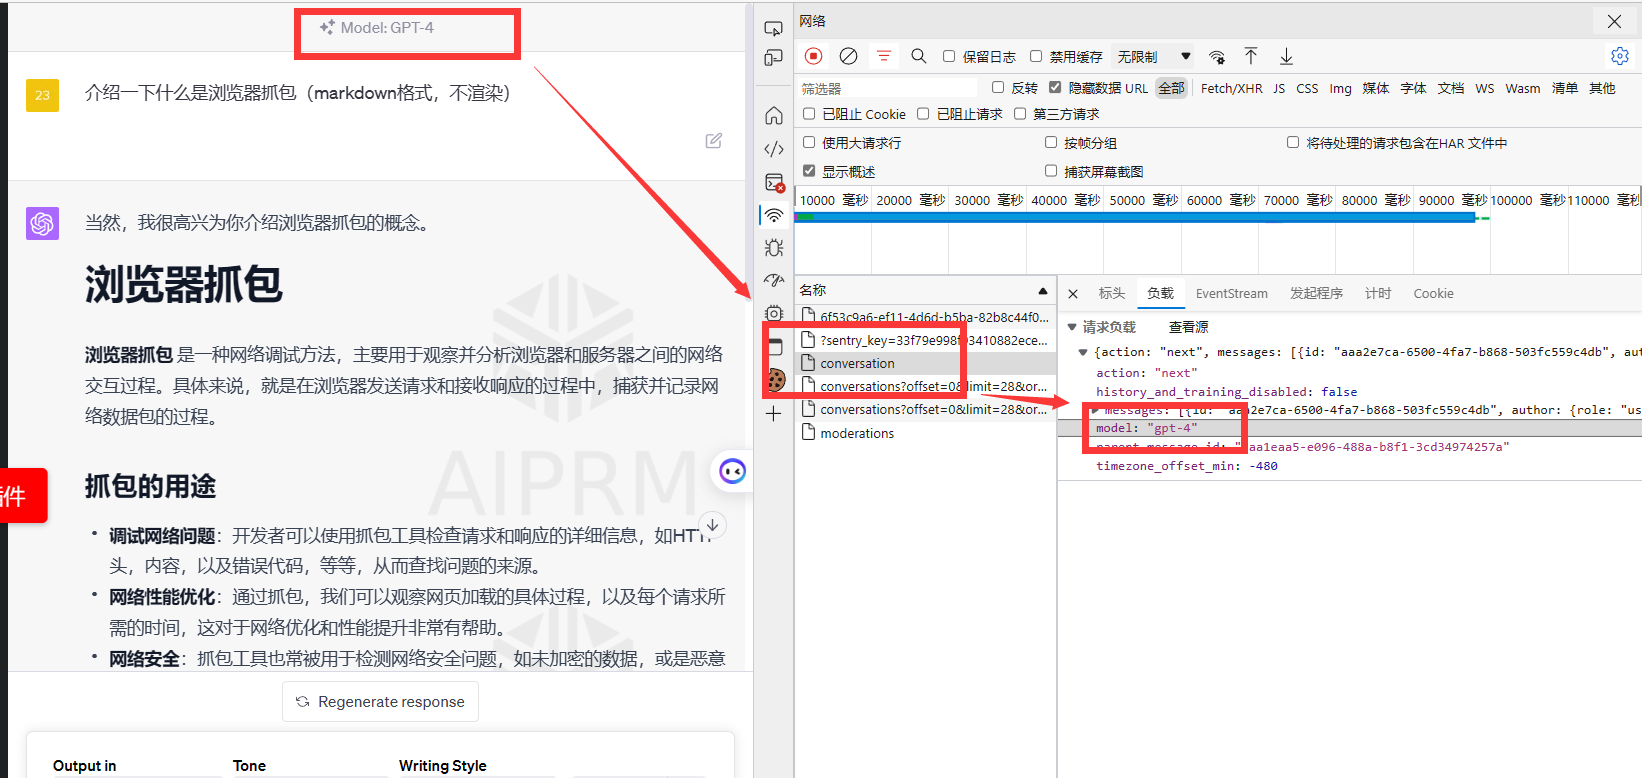
Task: Enable 捕获屏幕截图 checkbox
Action: (1051, 171)
